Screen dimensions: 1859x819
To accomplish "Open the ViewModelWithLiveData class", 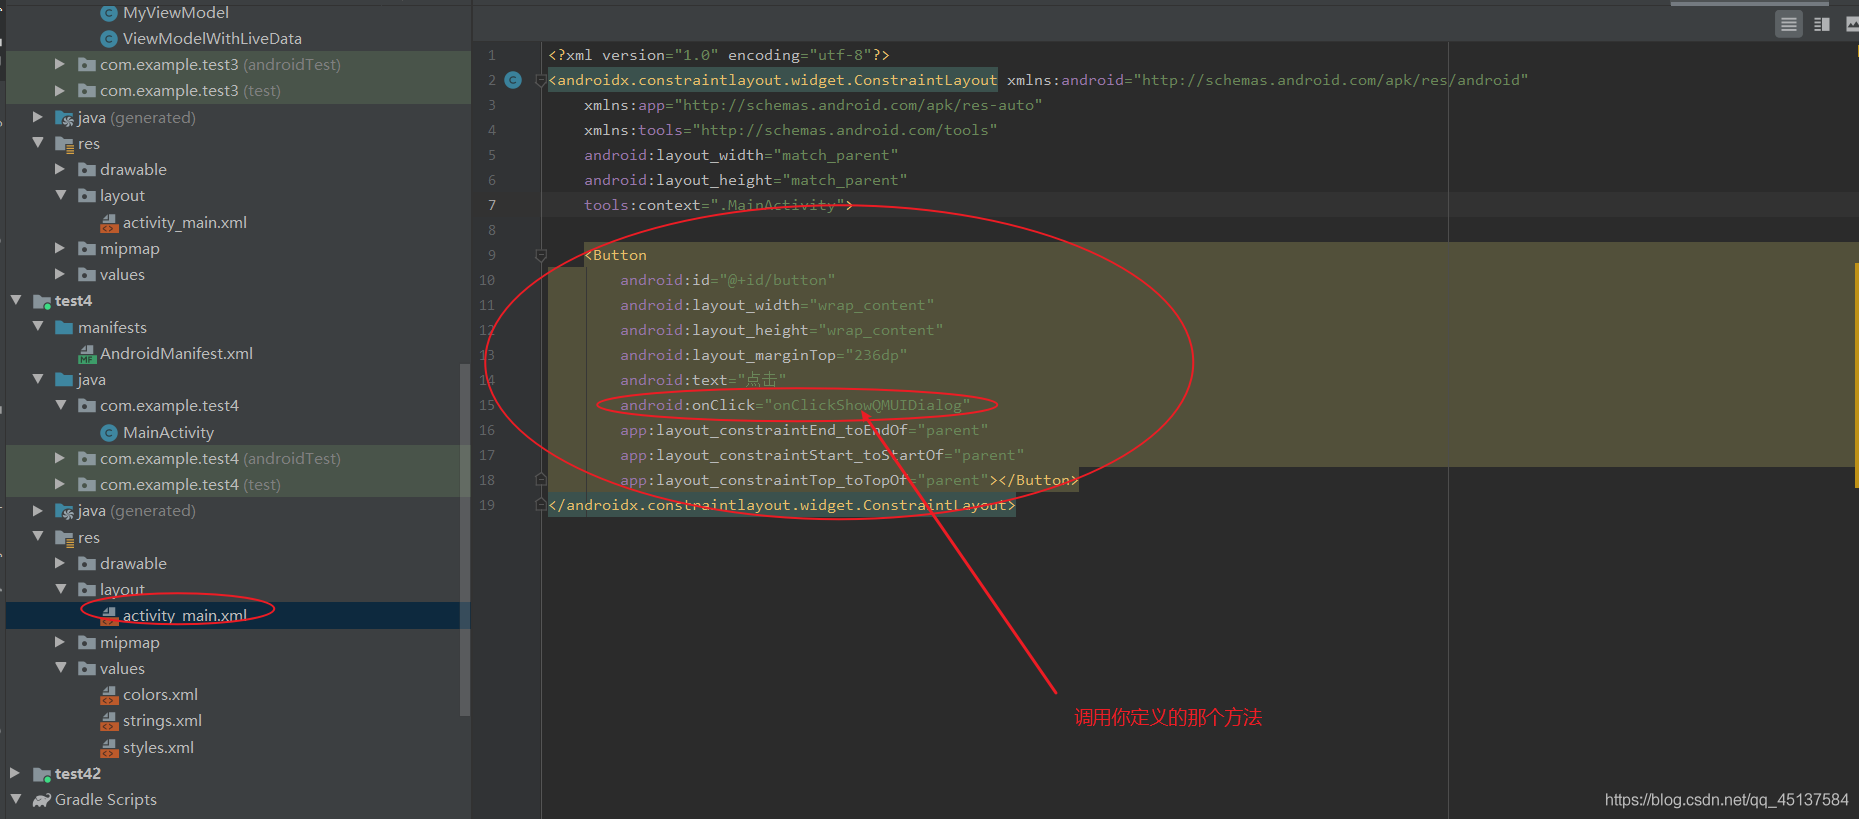I will click(212, 38).
